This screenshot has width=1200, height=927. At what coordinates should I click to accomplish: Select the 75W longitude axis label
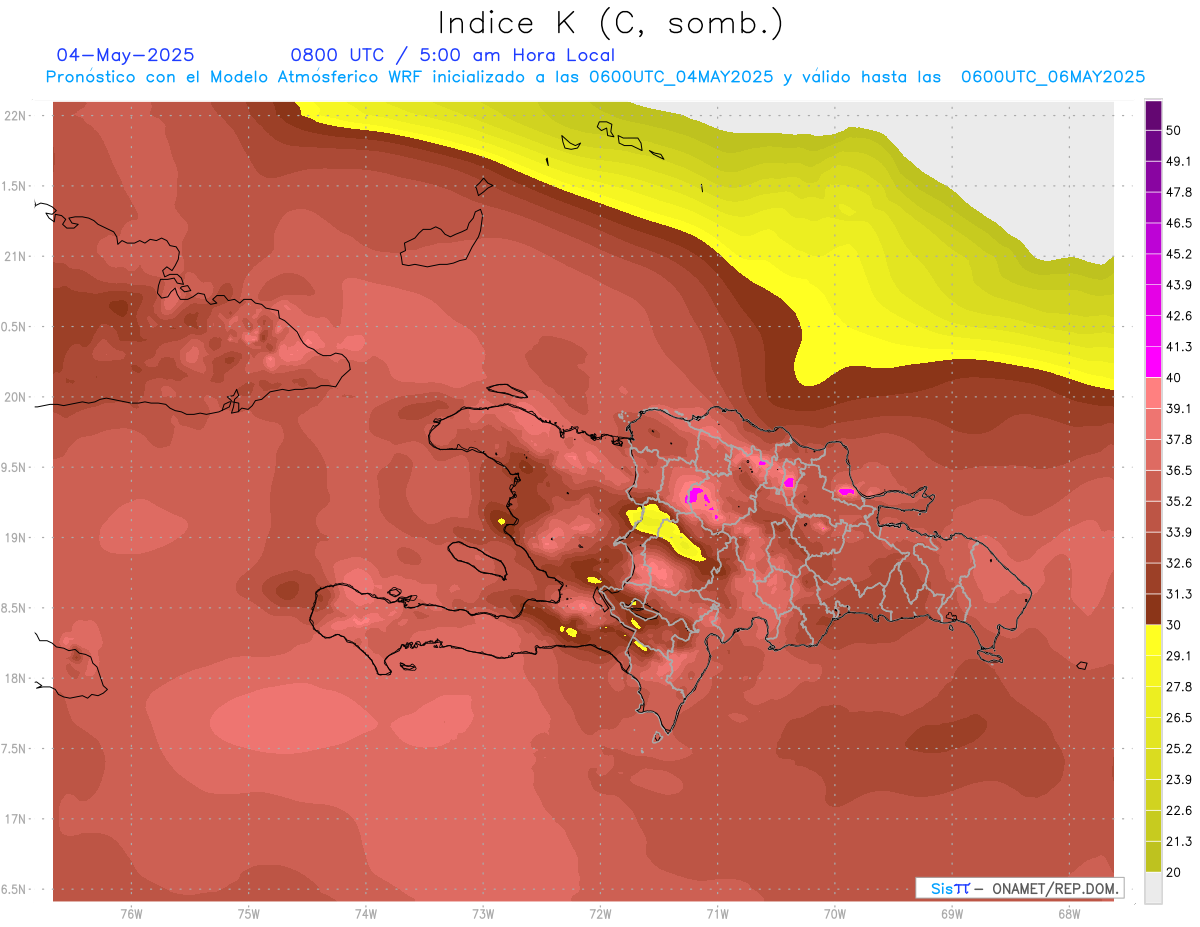coord(248,913)
